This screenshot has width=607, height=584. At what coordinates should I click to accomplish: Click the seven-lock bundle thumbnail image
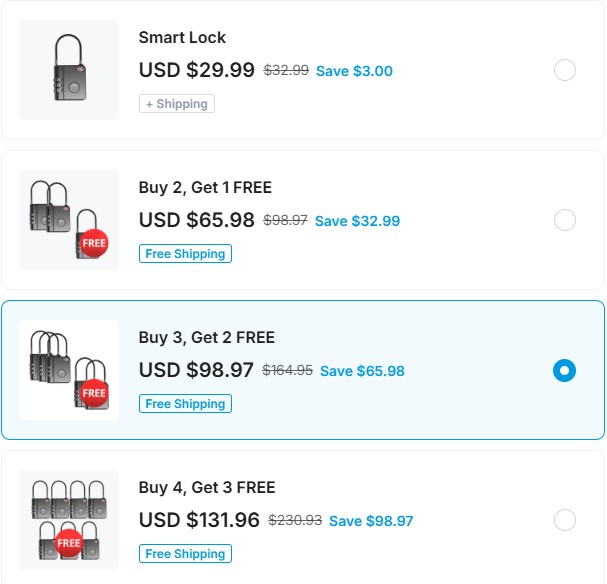tap(68, 520)
